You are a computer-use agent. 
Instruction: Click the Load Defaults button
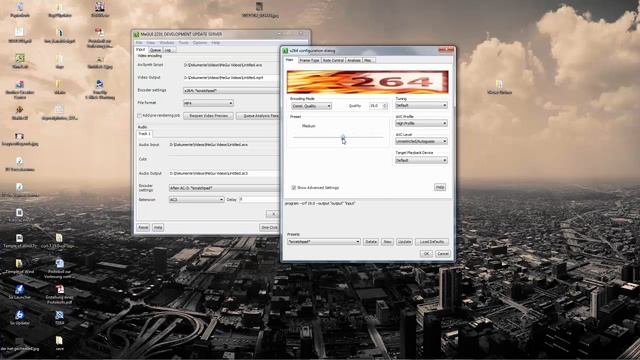click(432, 242)
